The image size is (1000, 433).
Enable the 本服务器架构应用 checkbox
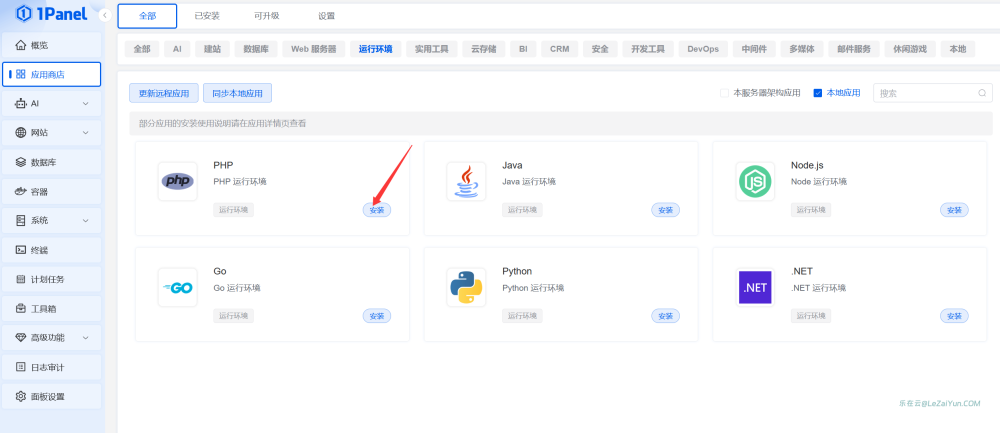(724, 93)
